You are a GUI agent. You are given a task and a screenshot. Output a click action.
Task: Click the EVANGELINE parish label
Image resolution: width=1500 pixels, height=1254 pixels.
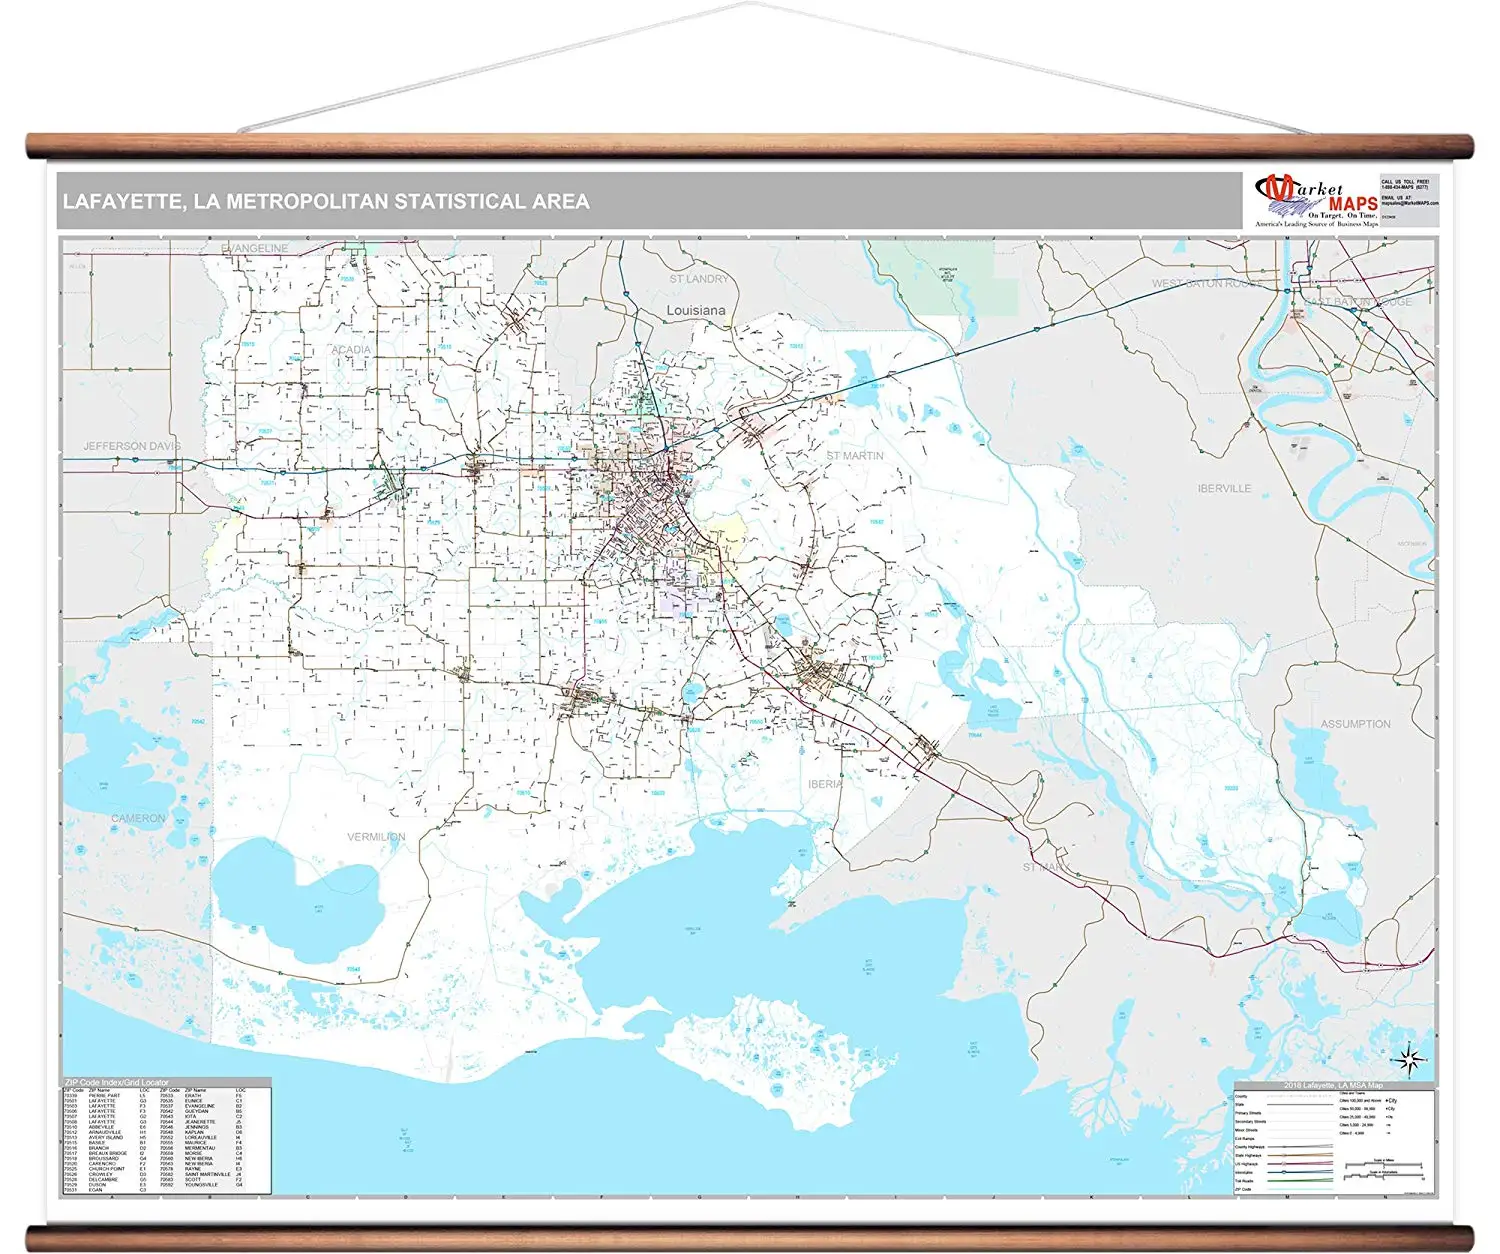(254, 248)
